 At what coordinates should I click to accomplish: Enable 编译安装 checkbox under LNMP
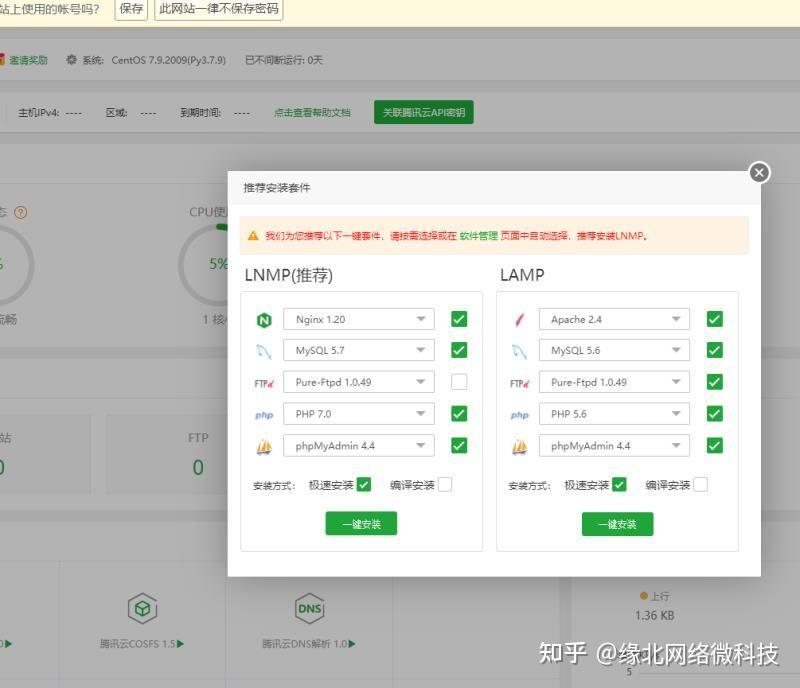[x=445, y=484]
